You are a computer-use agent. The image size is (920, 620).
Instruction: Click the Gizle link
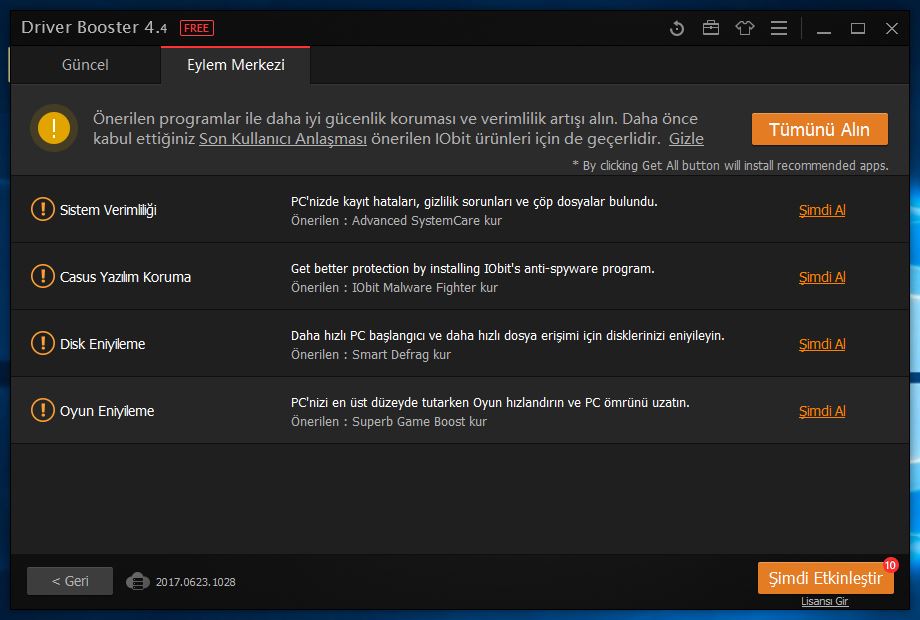686,139
